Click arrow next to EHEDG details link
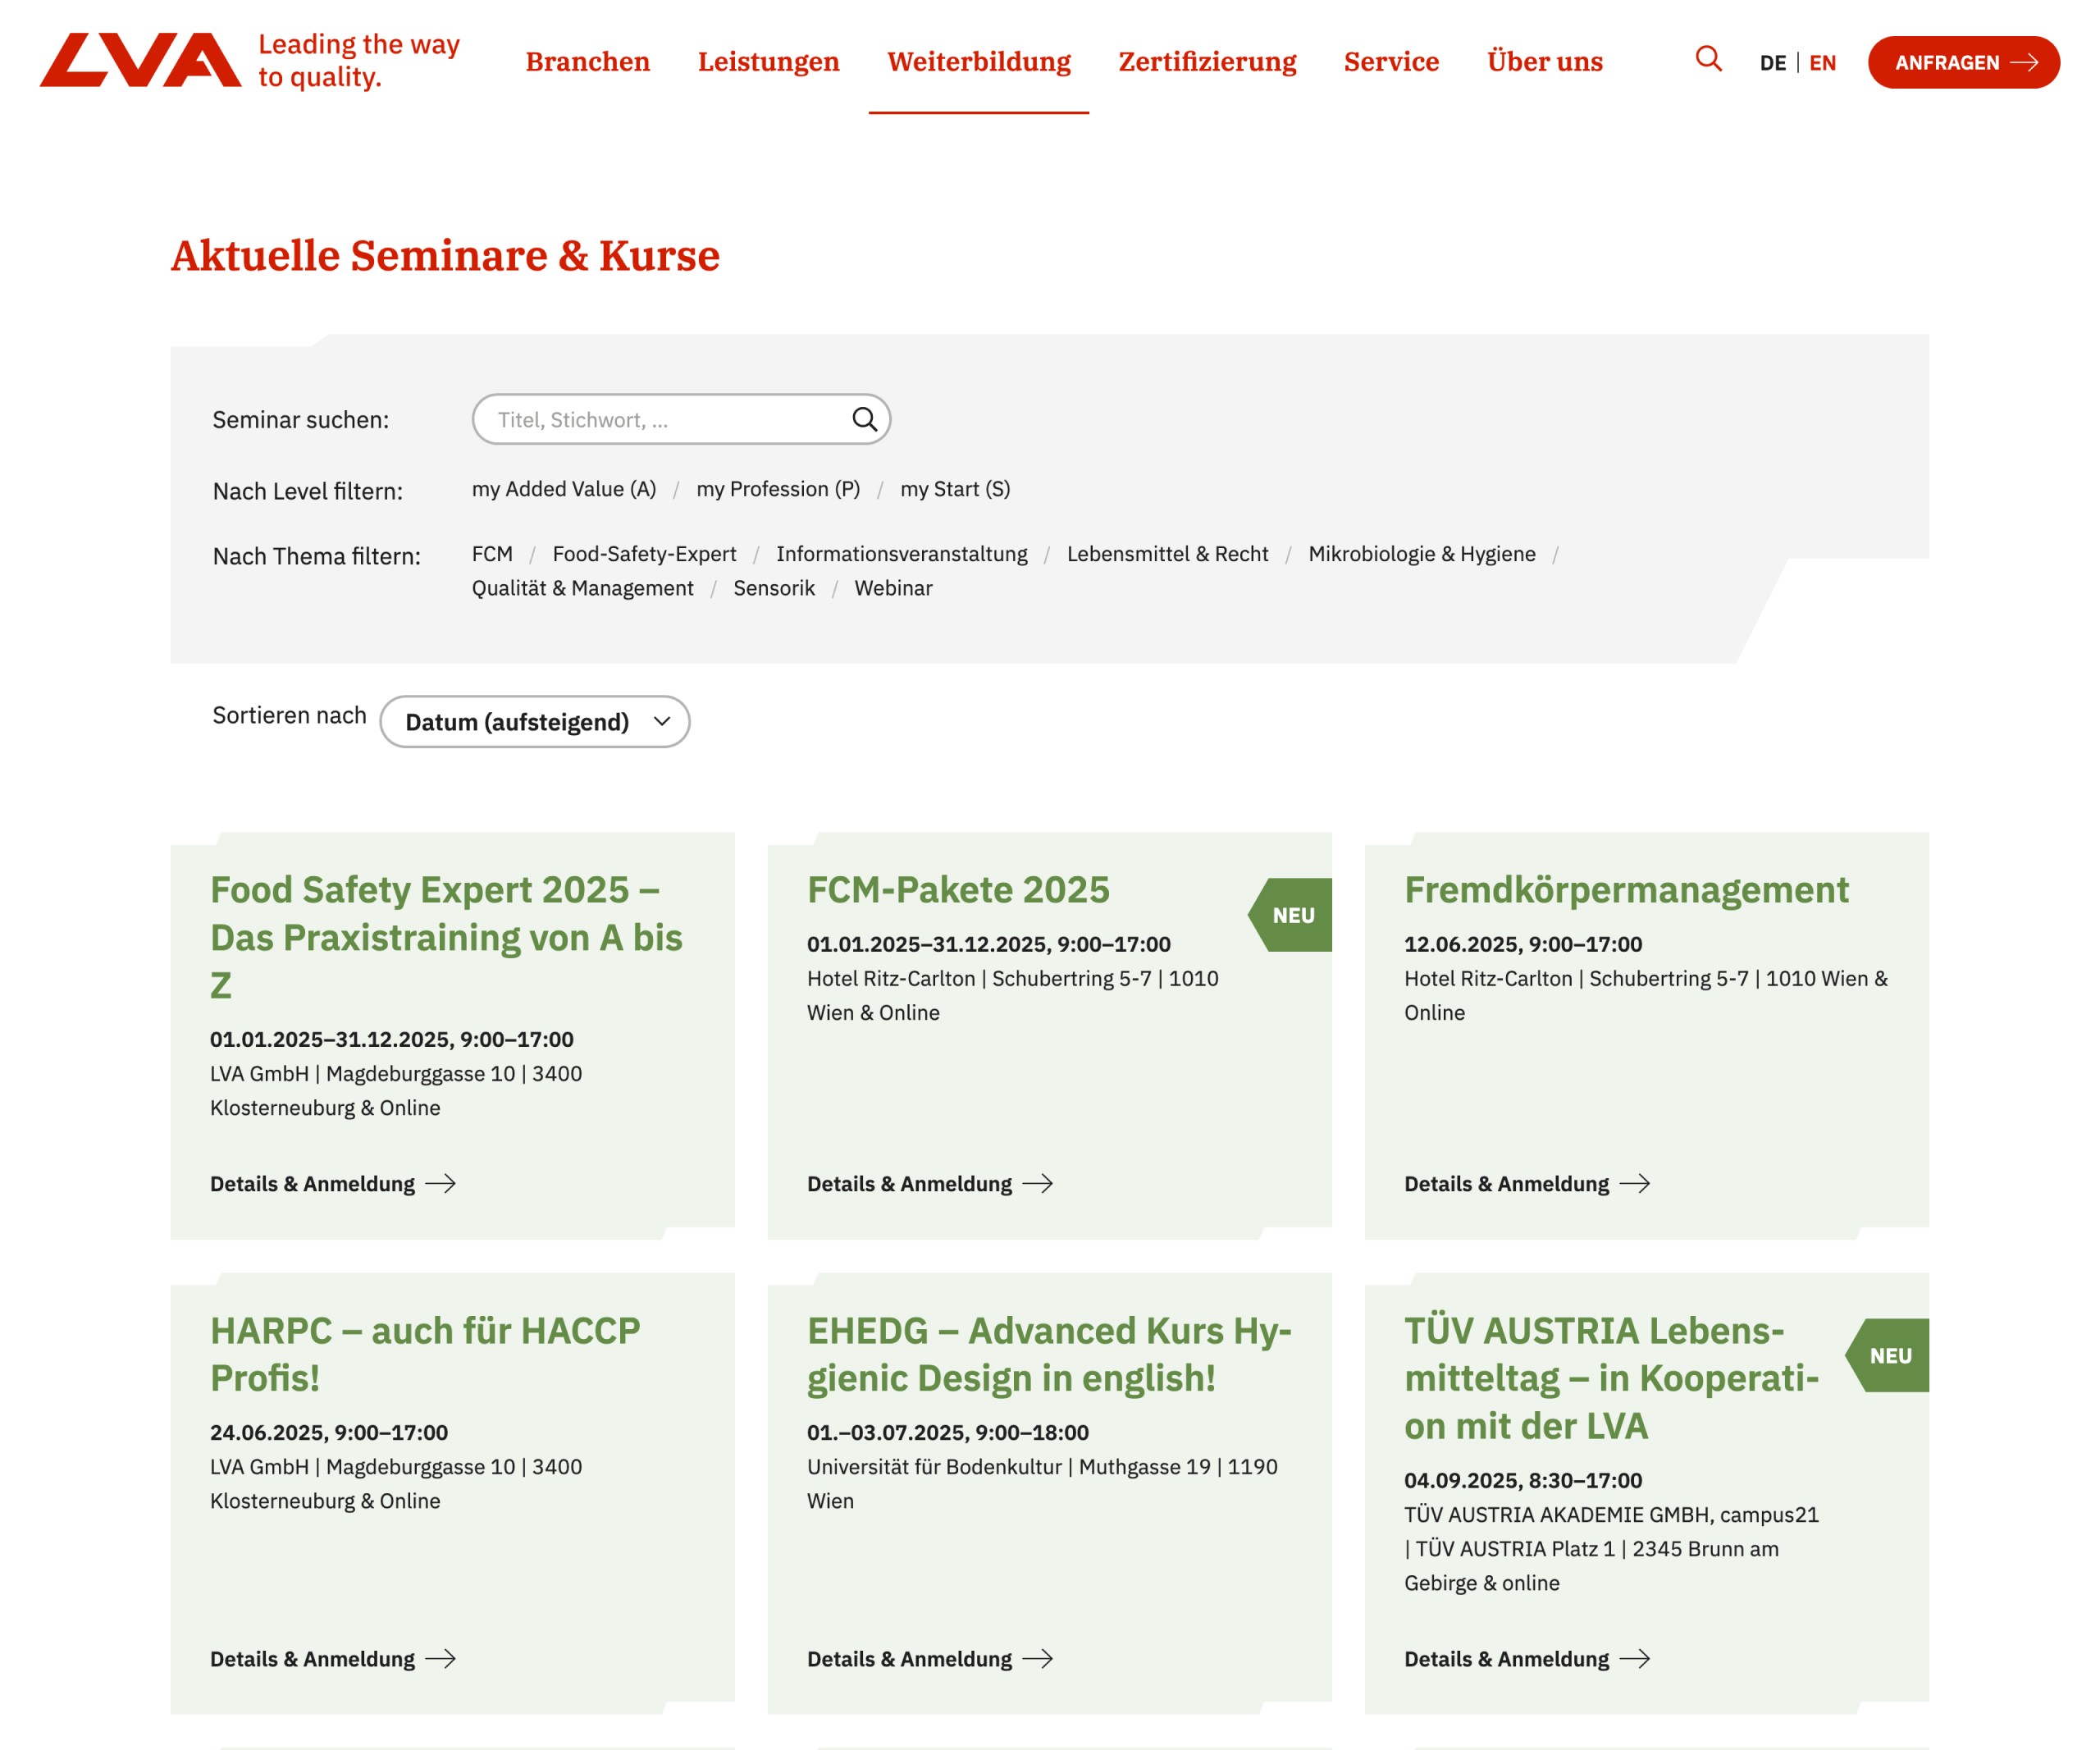2100x1750 pixels. [x=1038, y=1659]
